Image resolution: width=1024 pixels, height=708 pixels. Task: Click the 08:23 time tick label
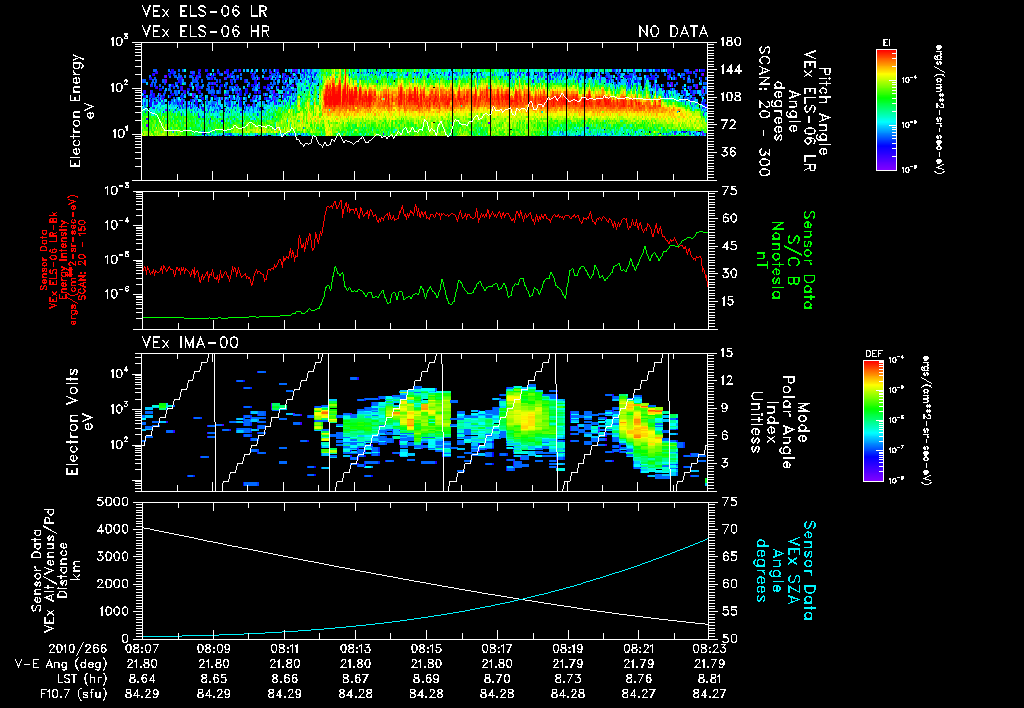point(709,649)
